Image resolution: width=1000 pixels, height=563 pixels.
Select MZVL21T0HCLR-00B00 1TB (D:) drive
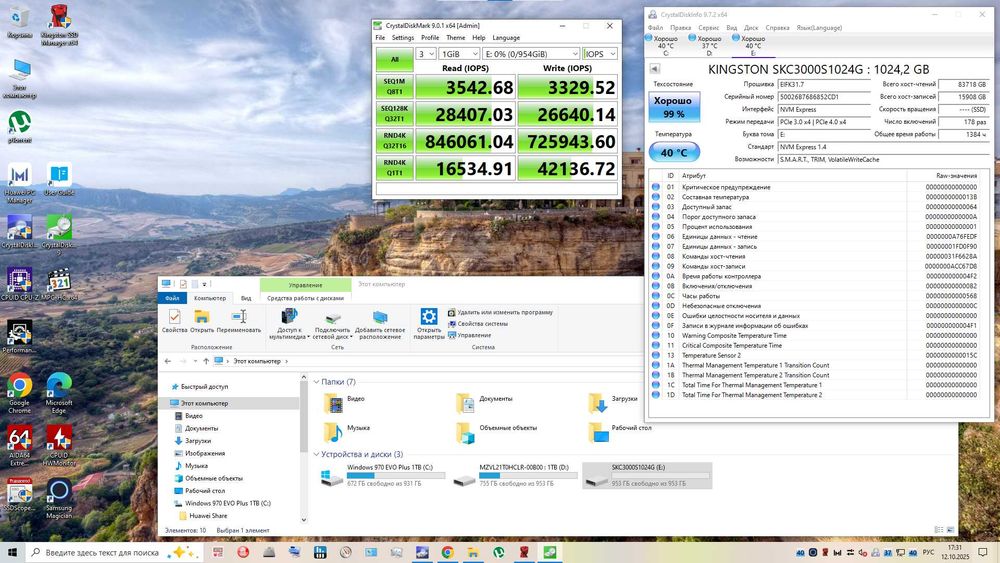click(516, 476)
